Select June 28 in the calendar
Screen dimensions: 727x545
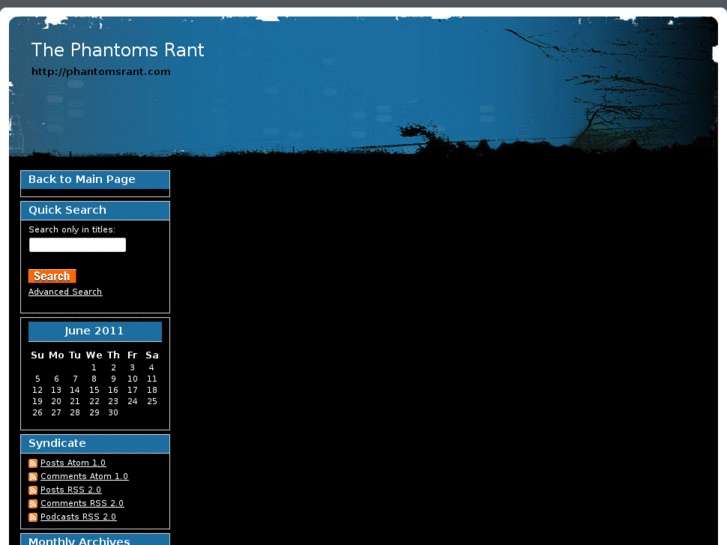click(x=75, y=412)
